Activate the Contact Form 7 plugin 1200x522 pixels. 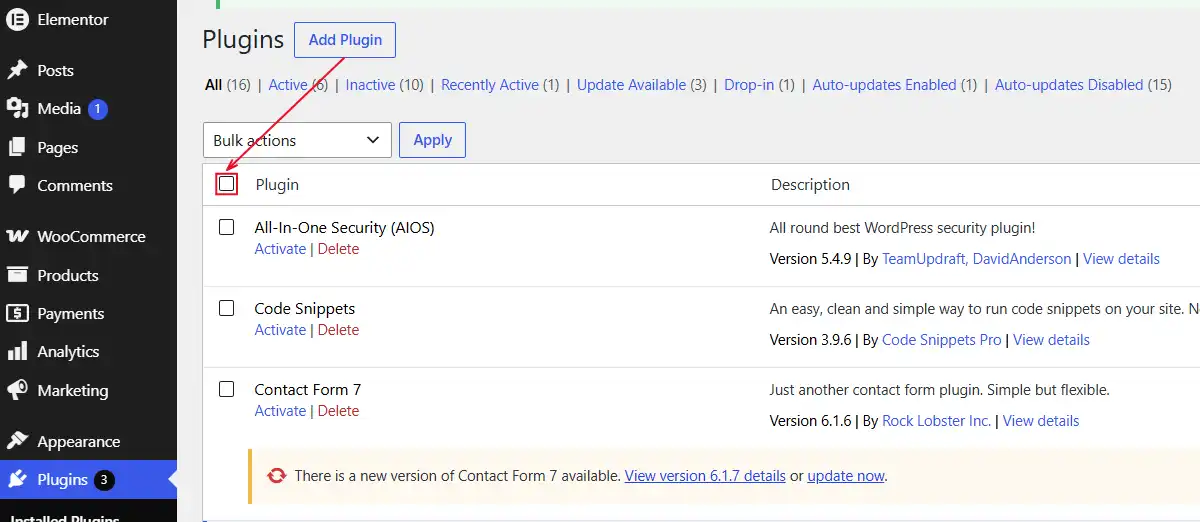point(280,411)
